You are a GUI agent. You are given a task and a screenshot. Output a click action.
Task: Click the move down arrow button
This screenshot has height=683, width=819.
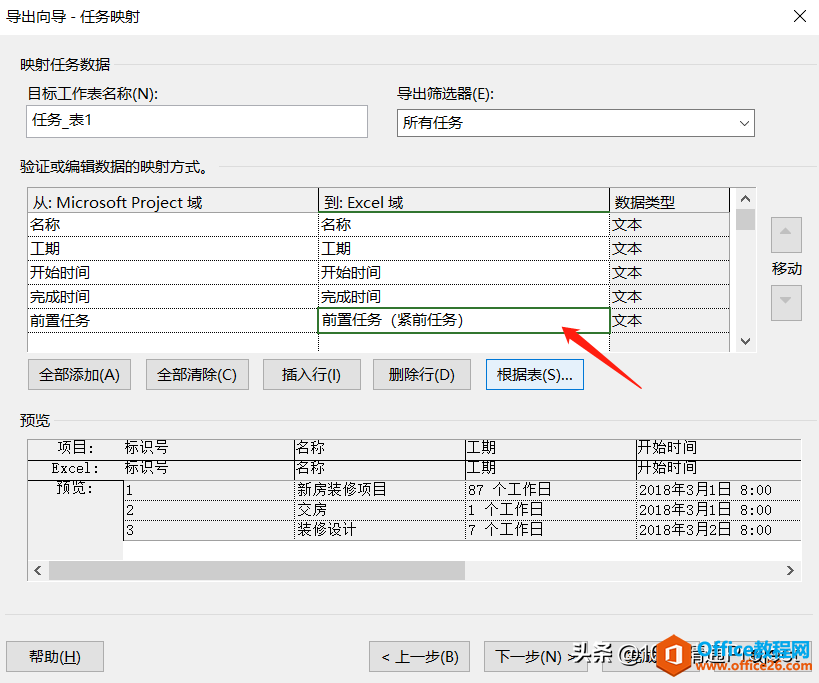786,301
